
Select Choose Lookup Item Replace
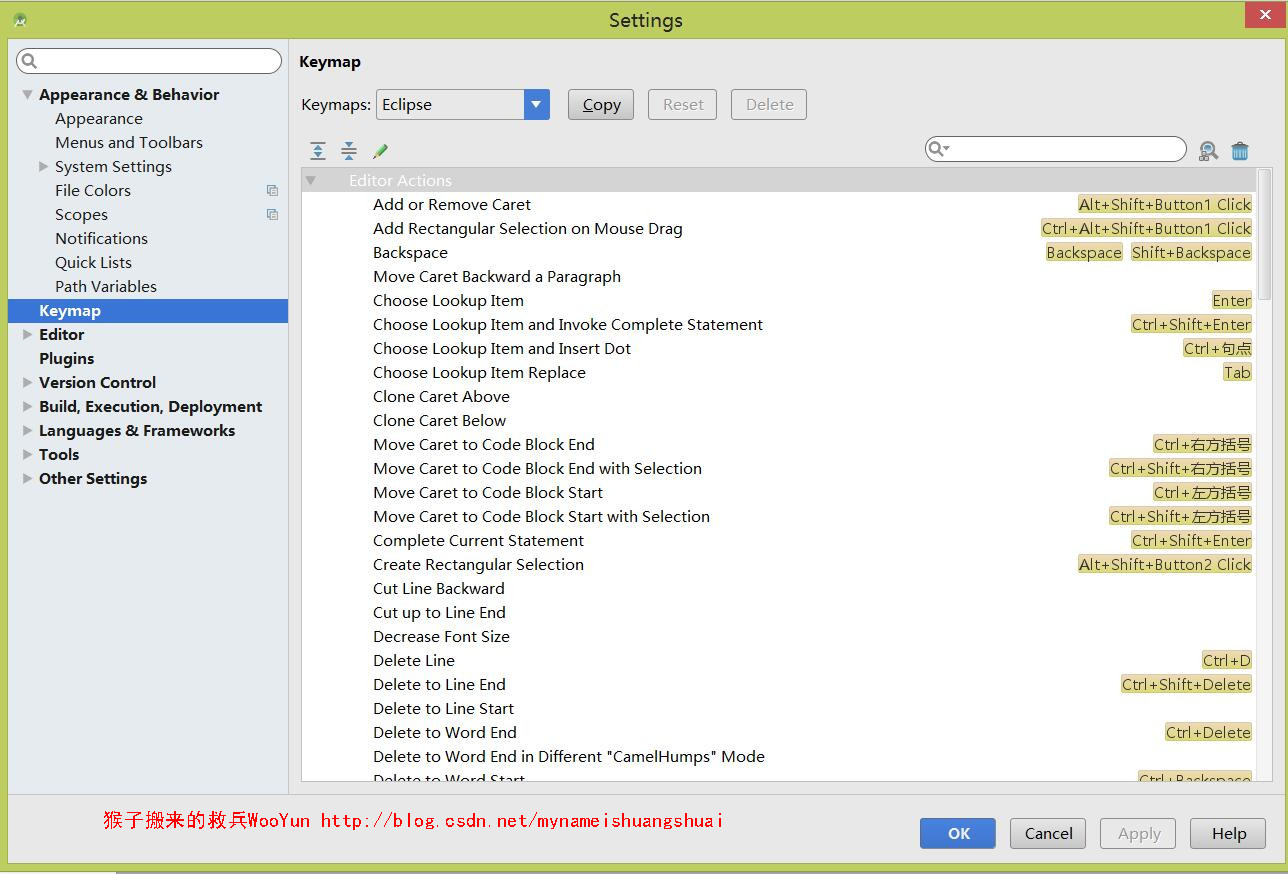point(779,372)
